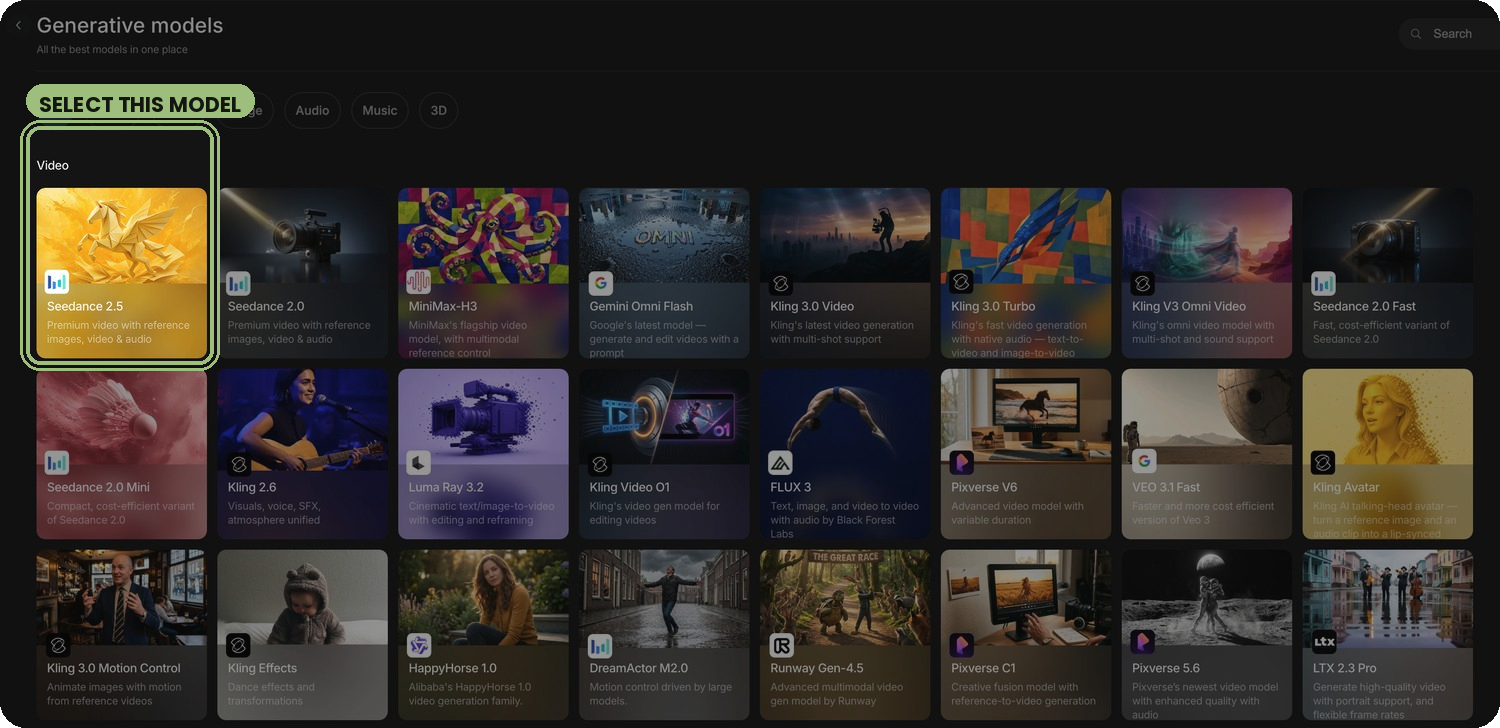1500x728 pixels.
Task: Select the Seedance 2.5 model card
Action: pyautogui.click(x=122, y=273)
